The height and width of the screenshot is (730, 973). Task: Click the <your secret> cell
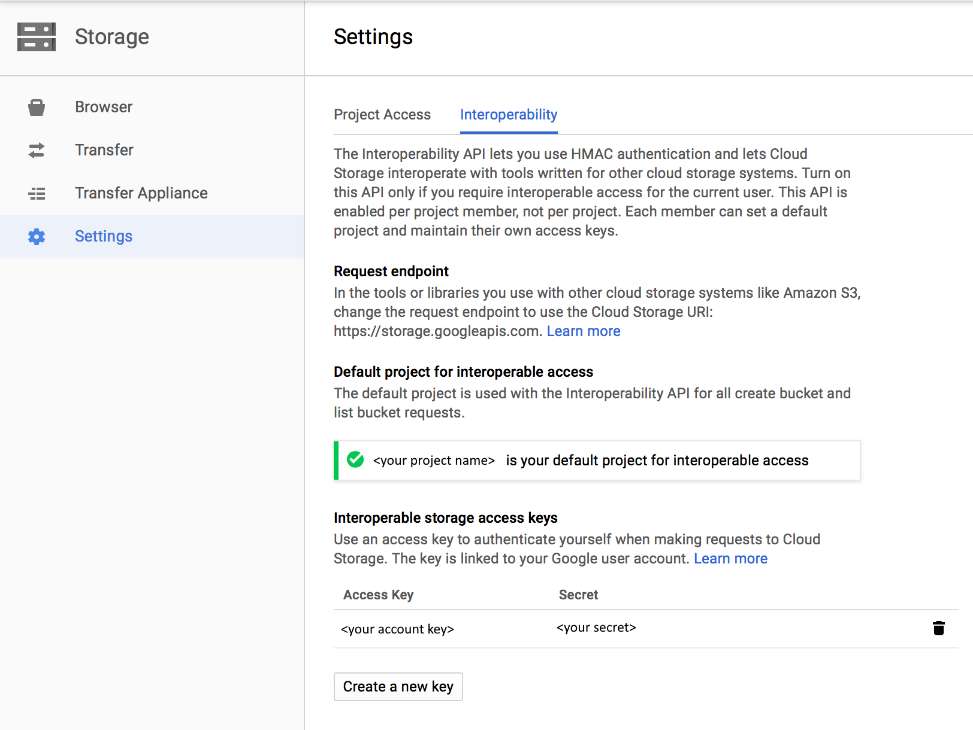pos(596,628)
